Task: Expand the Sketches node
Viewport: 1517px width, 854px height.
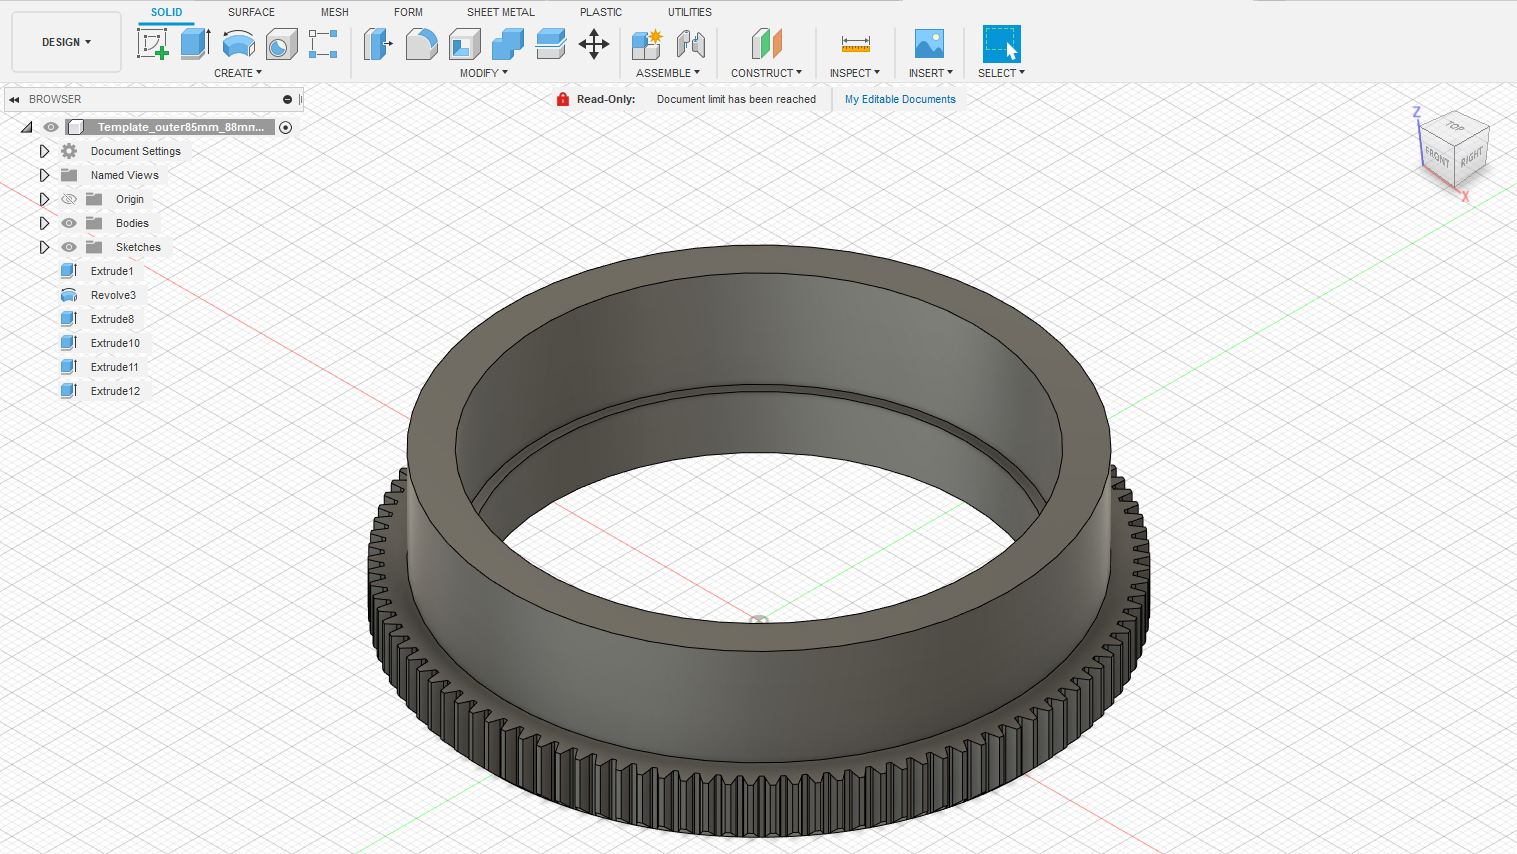Action: click(x=44, y=247)
